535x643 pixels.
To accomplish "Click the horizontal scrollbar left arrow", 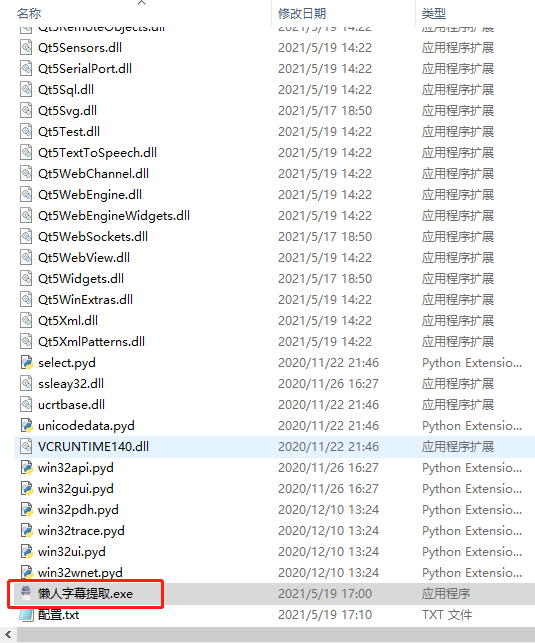I will coord(8,635).
